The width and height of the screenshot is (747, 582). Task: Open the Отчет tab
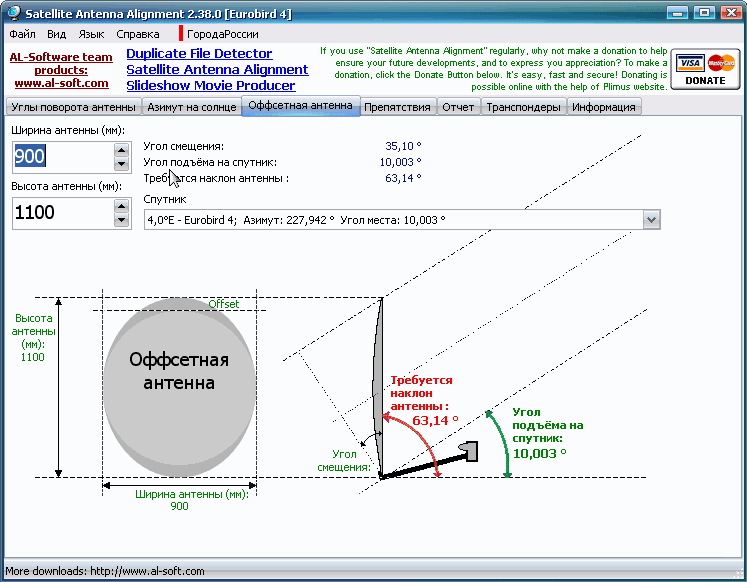pos(458,107)
